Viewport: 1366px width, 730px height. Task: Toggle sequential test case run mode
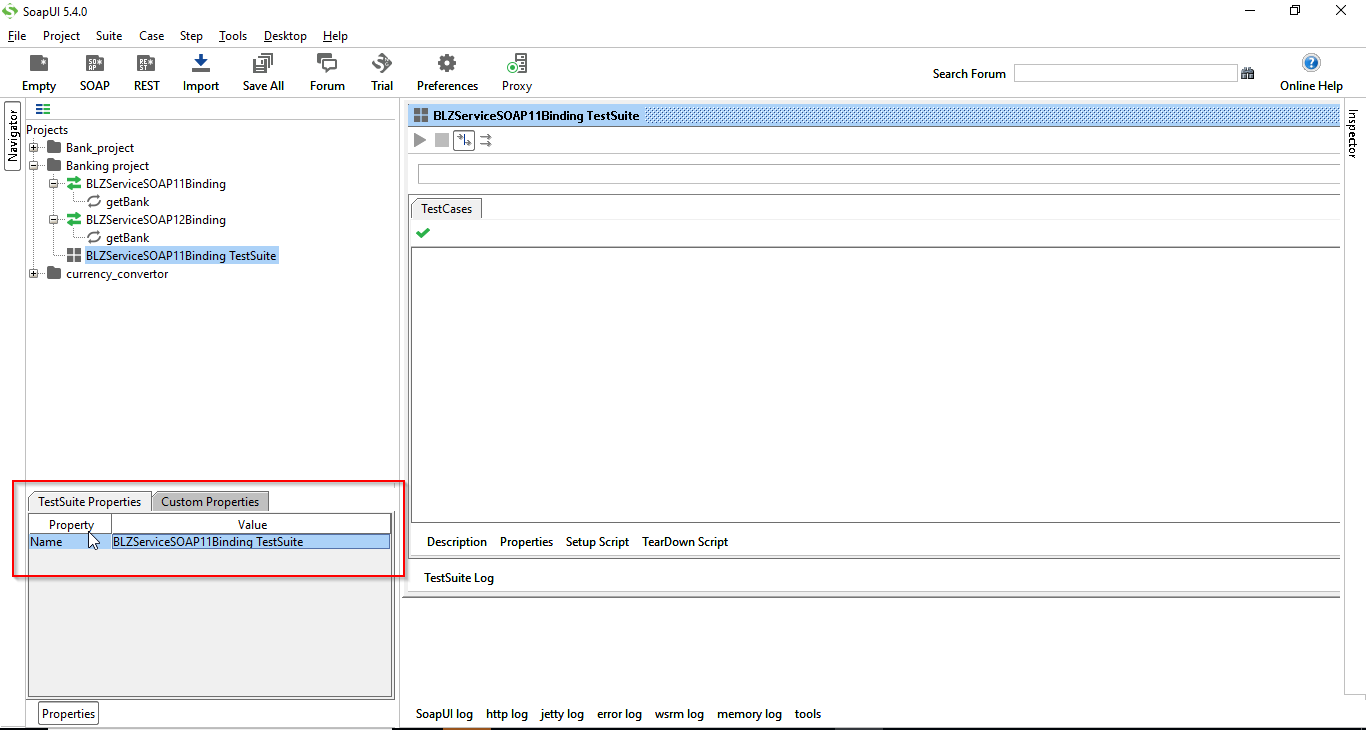pos(463,140)
